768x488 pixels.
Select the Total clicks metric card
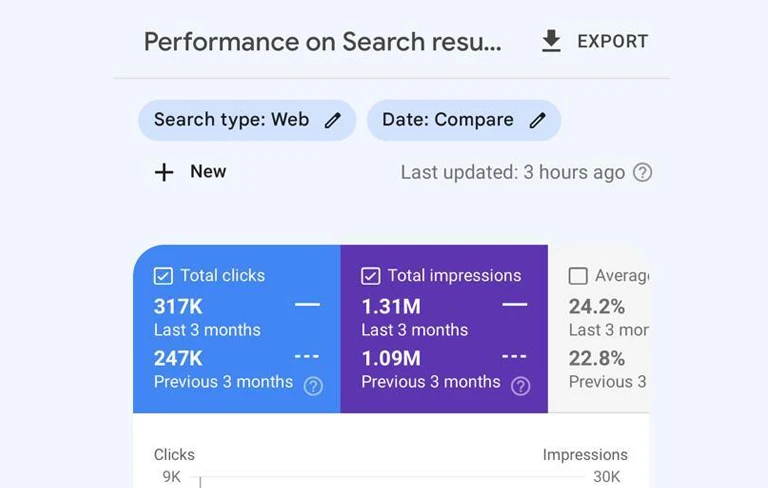(x=237, y=329)
